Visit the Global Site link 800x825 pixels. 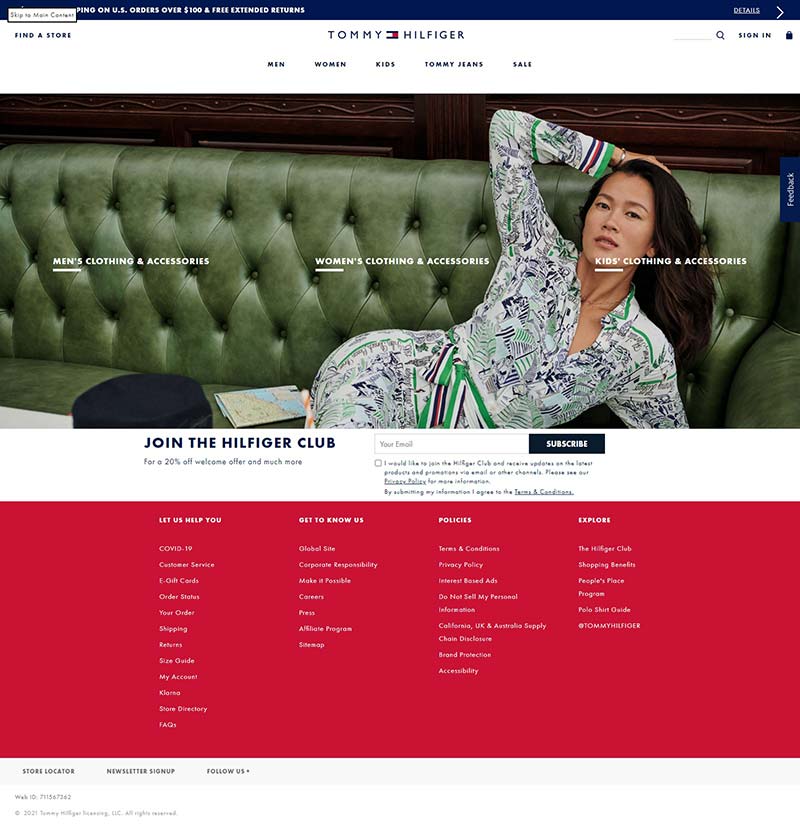point(317,548)
